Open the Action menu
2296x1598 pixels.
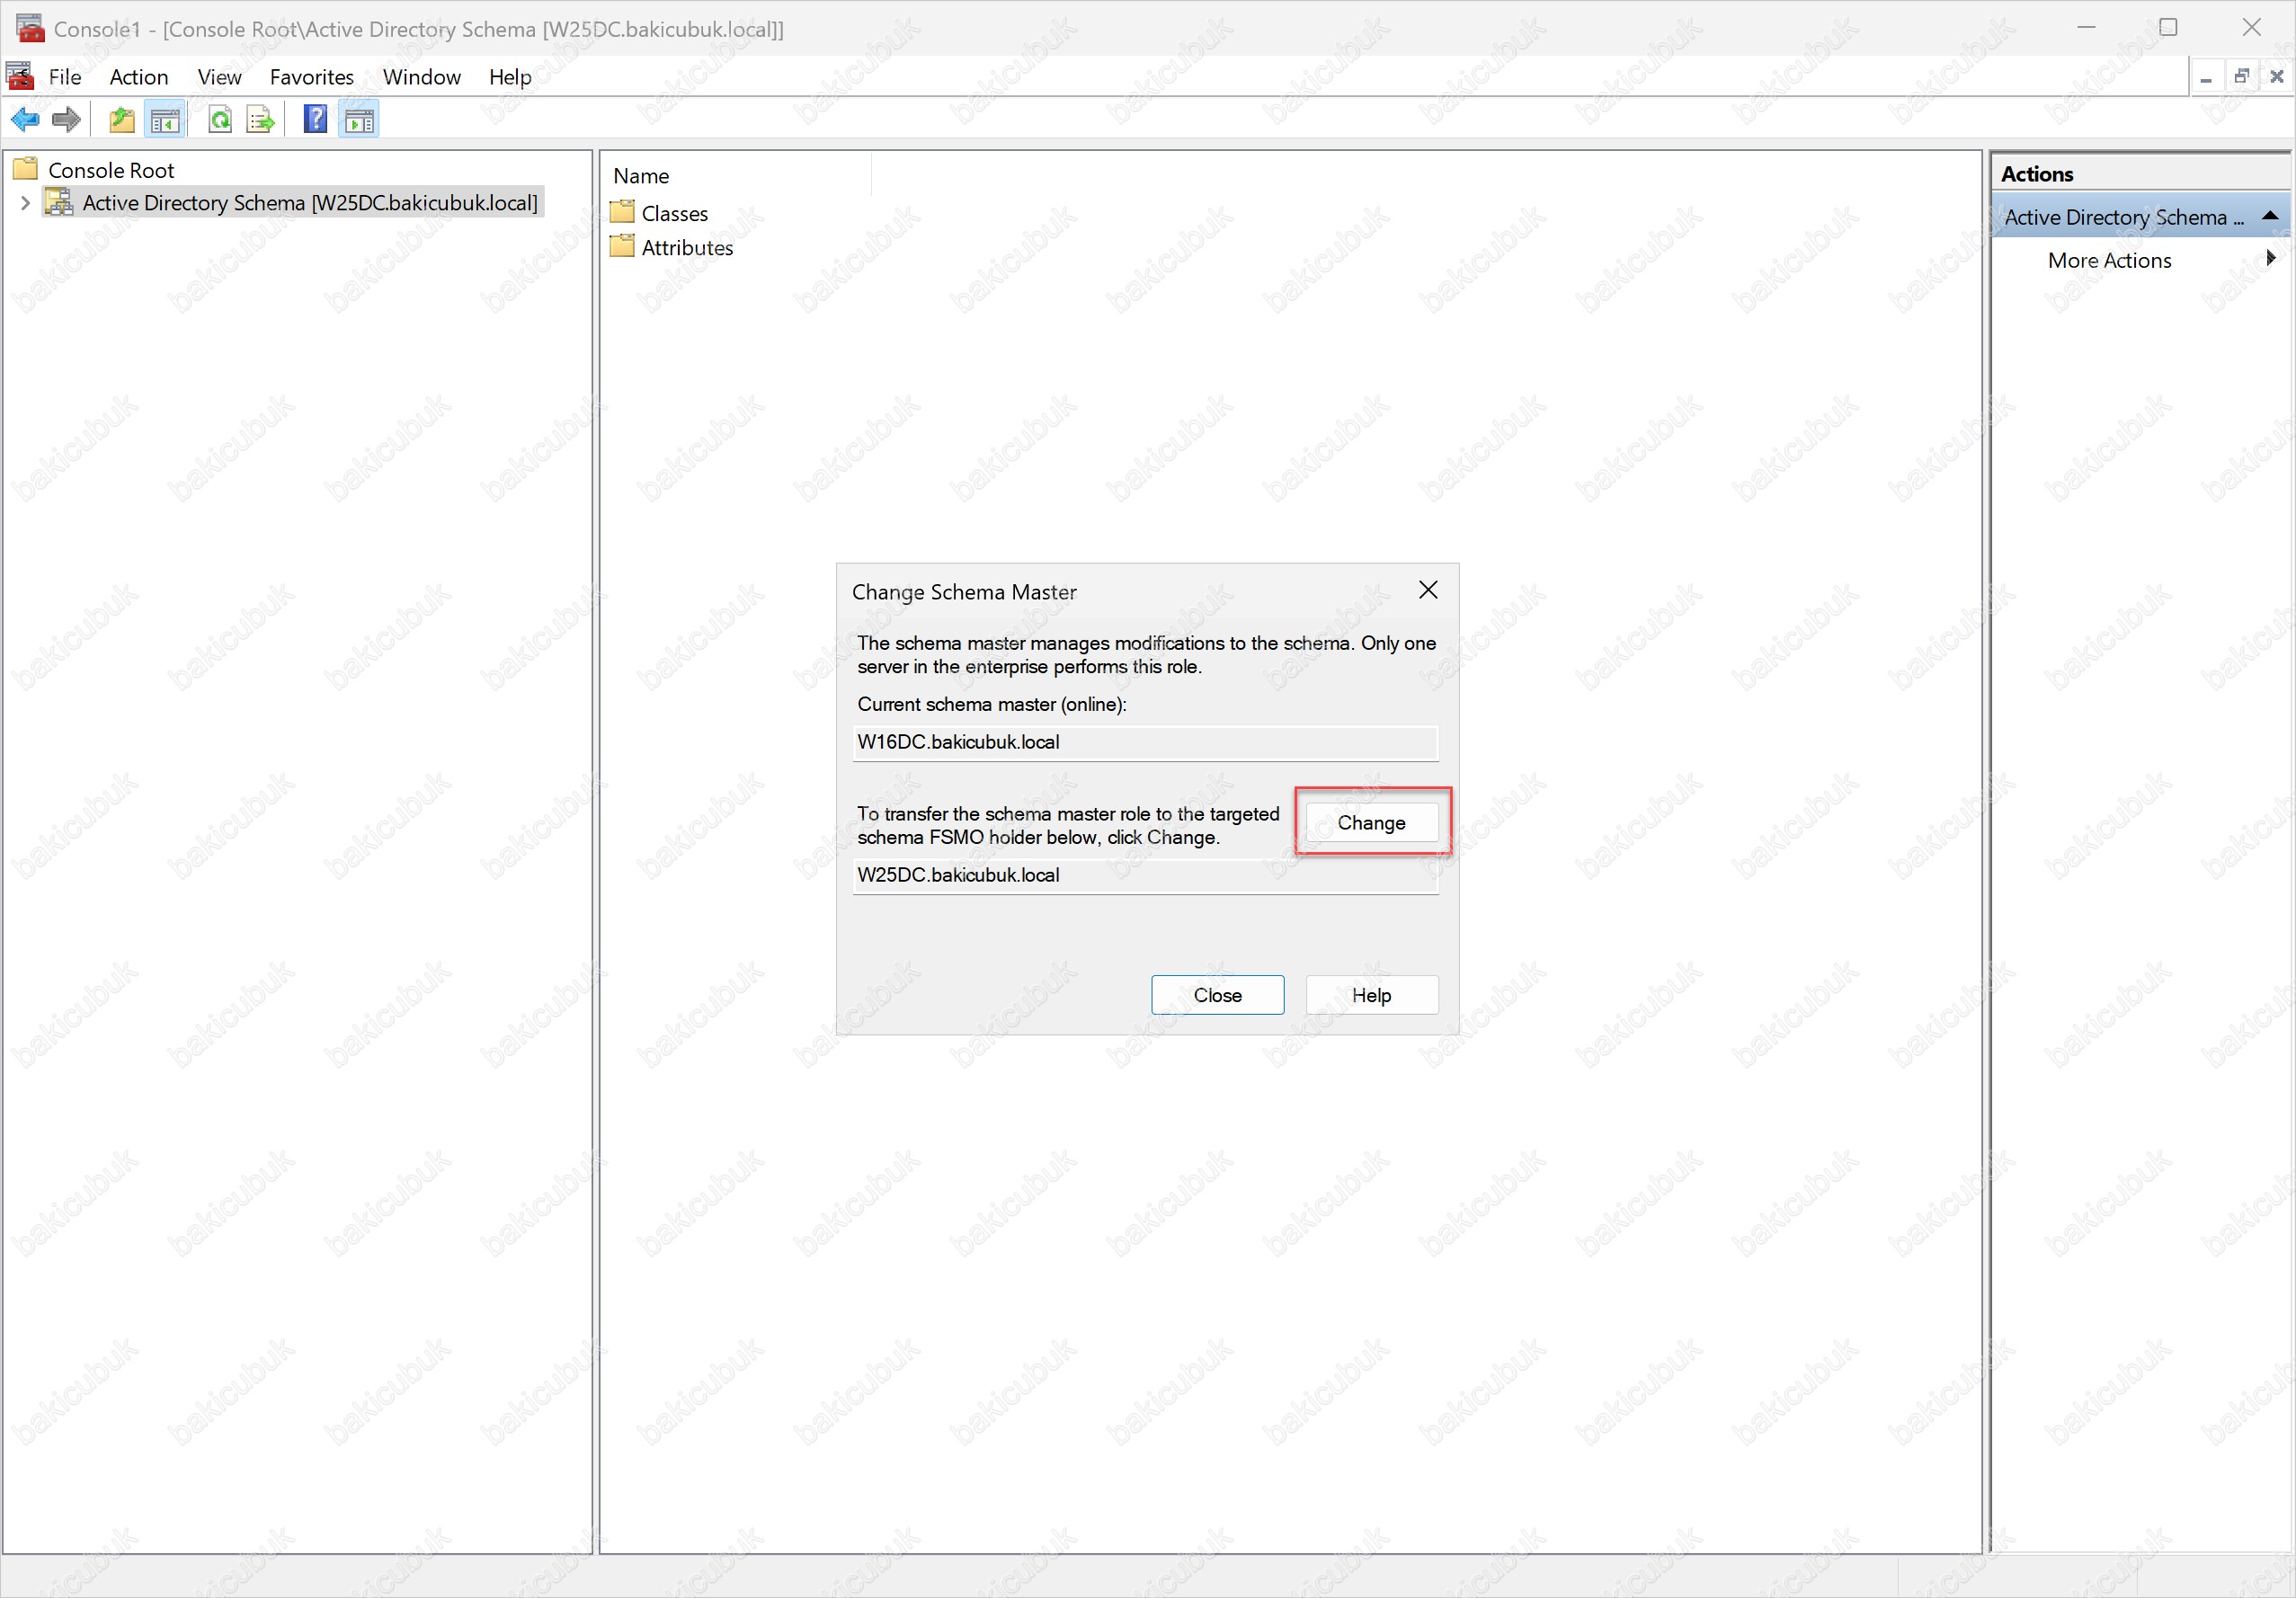pyautogui.click(x=138, y=77)
